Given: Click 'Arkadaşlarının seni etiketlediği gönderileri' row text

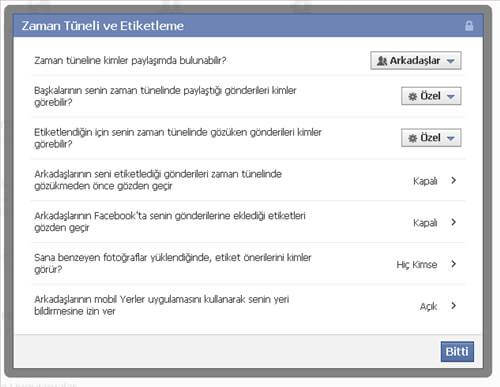Looking at the screenshot, I should (x=158, y=180).
